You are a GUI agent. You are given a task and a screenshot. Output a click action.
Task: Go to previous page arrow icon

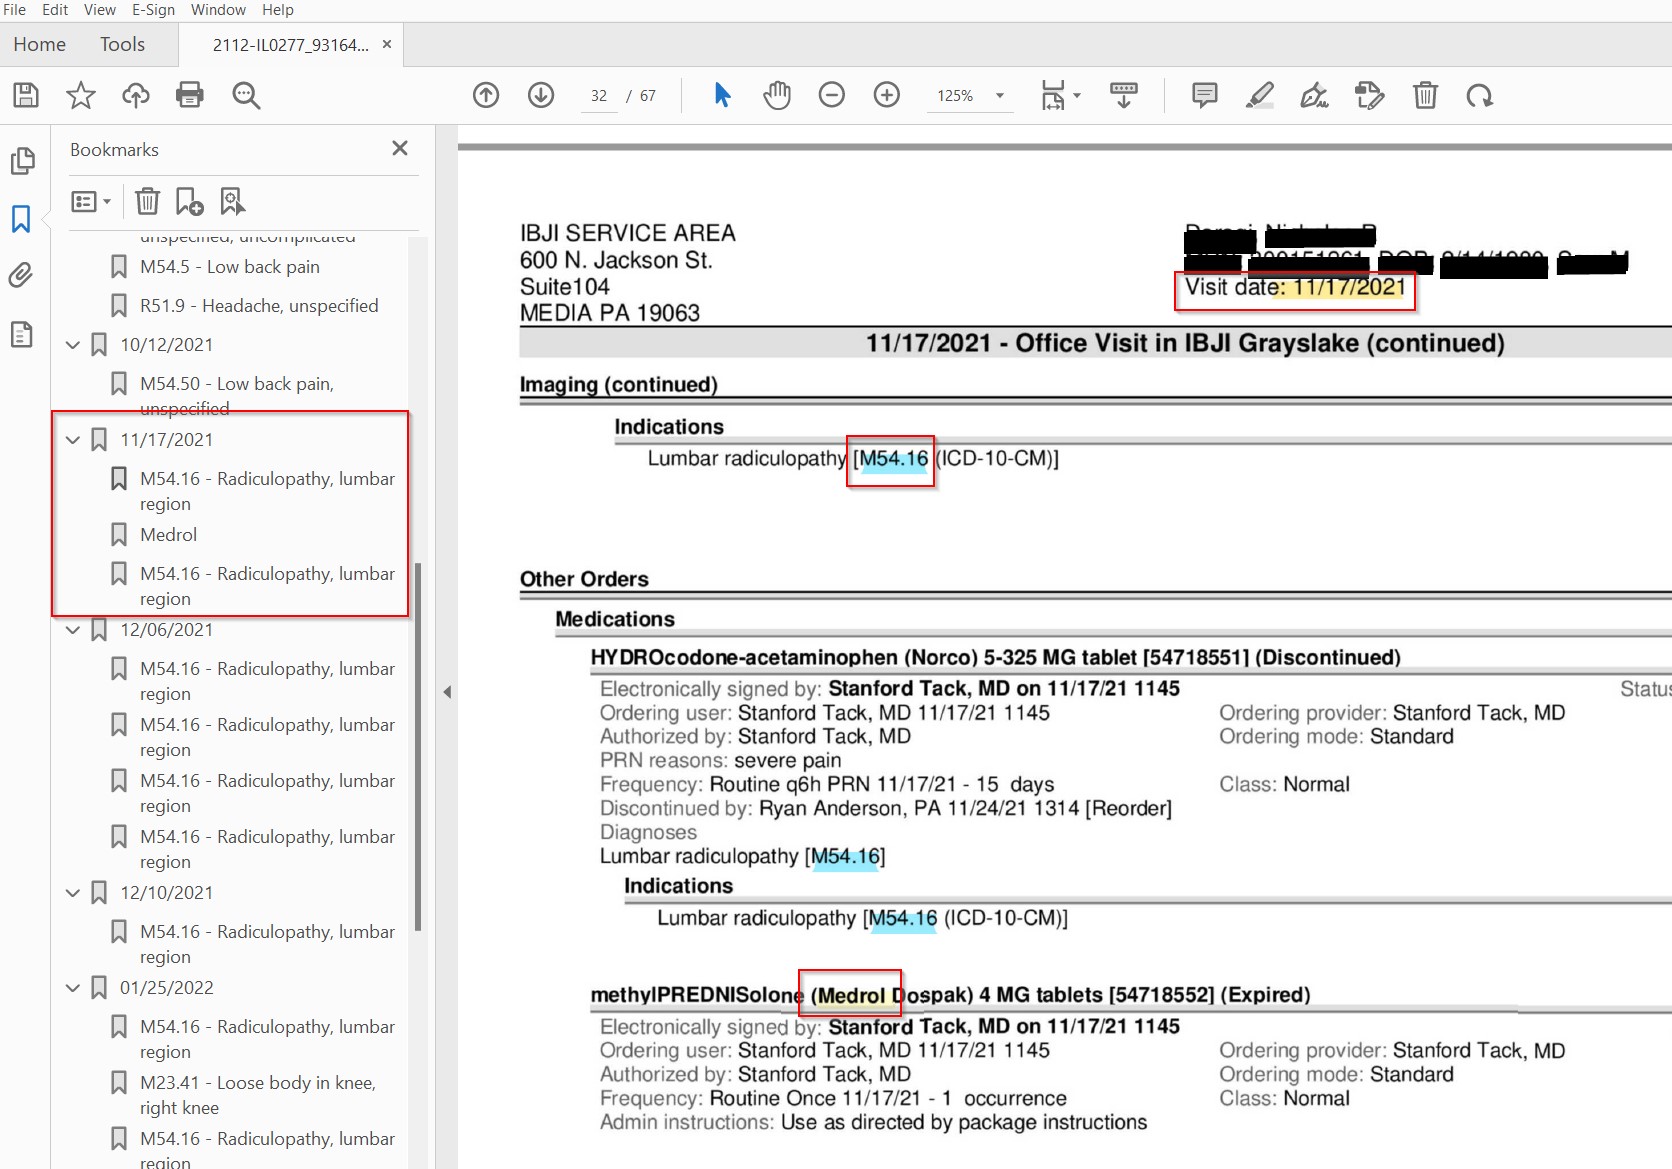pyautogui.click(x=486, y=96)
